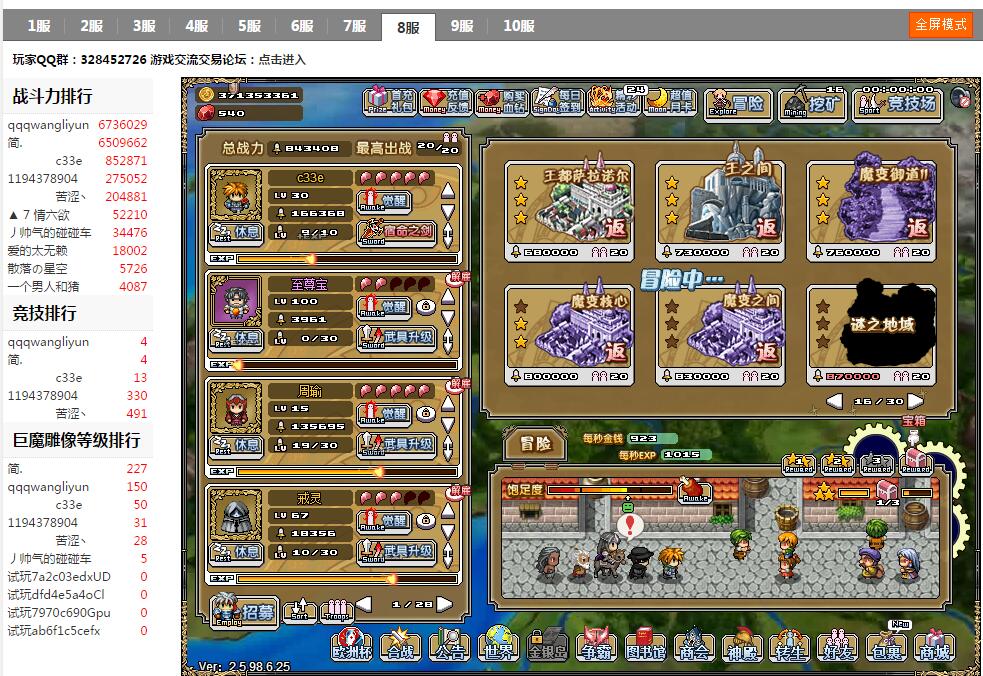The height and width of the screenshot is (676, 983).
Task: Open the 图书馆 library book icon
Action: (645, 643)
